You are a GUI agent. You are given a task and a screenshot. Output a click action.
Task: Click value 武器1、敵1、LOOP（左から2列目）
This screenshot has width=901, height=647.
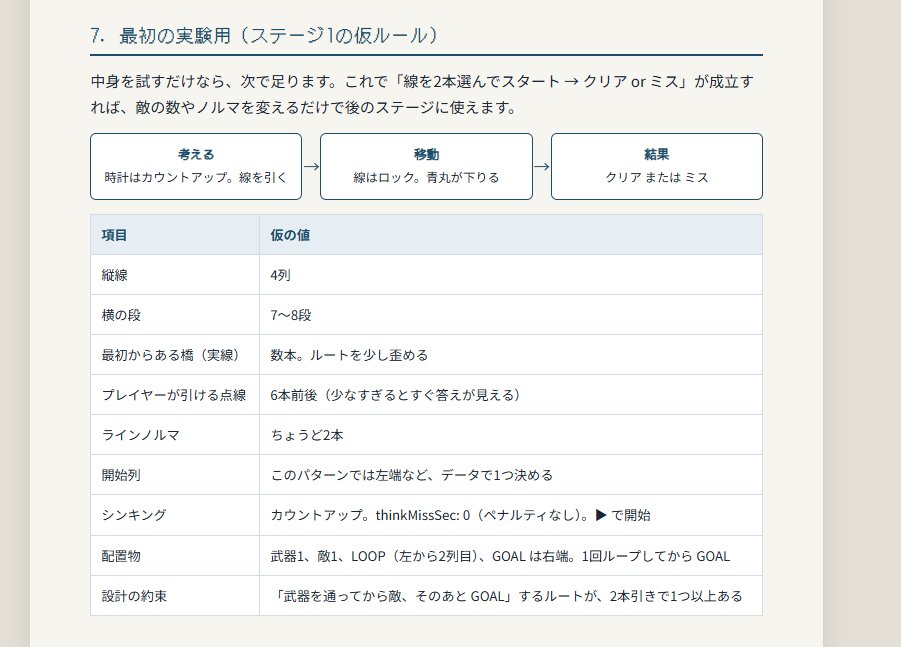(x=500, y=556)
